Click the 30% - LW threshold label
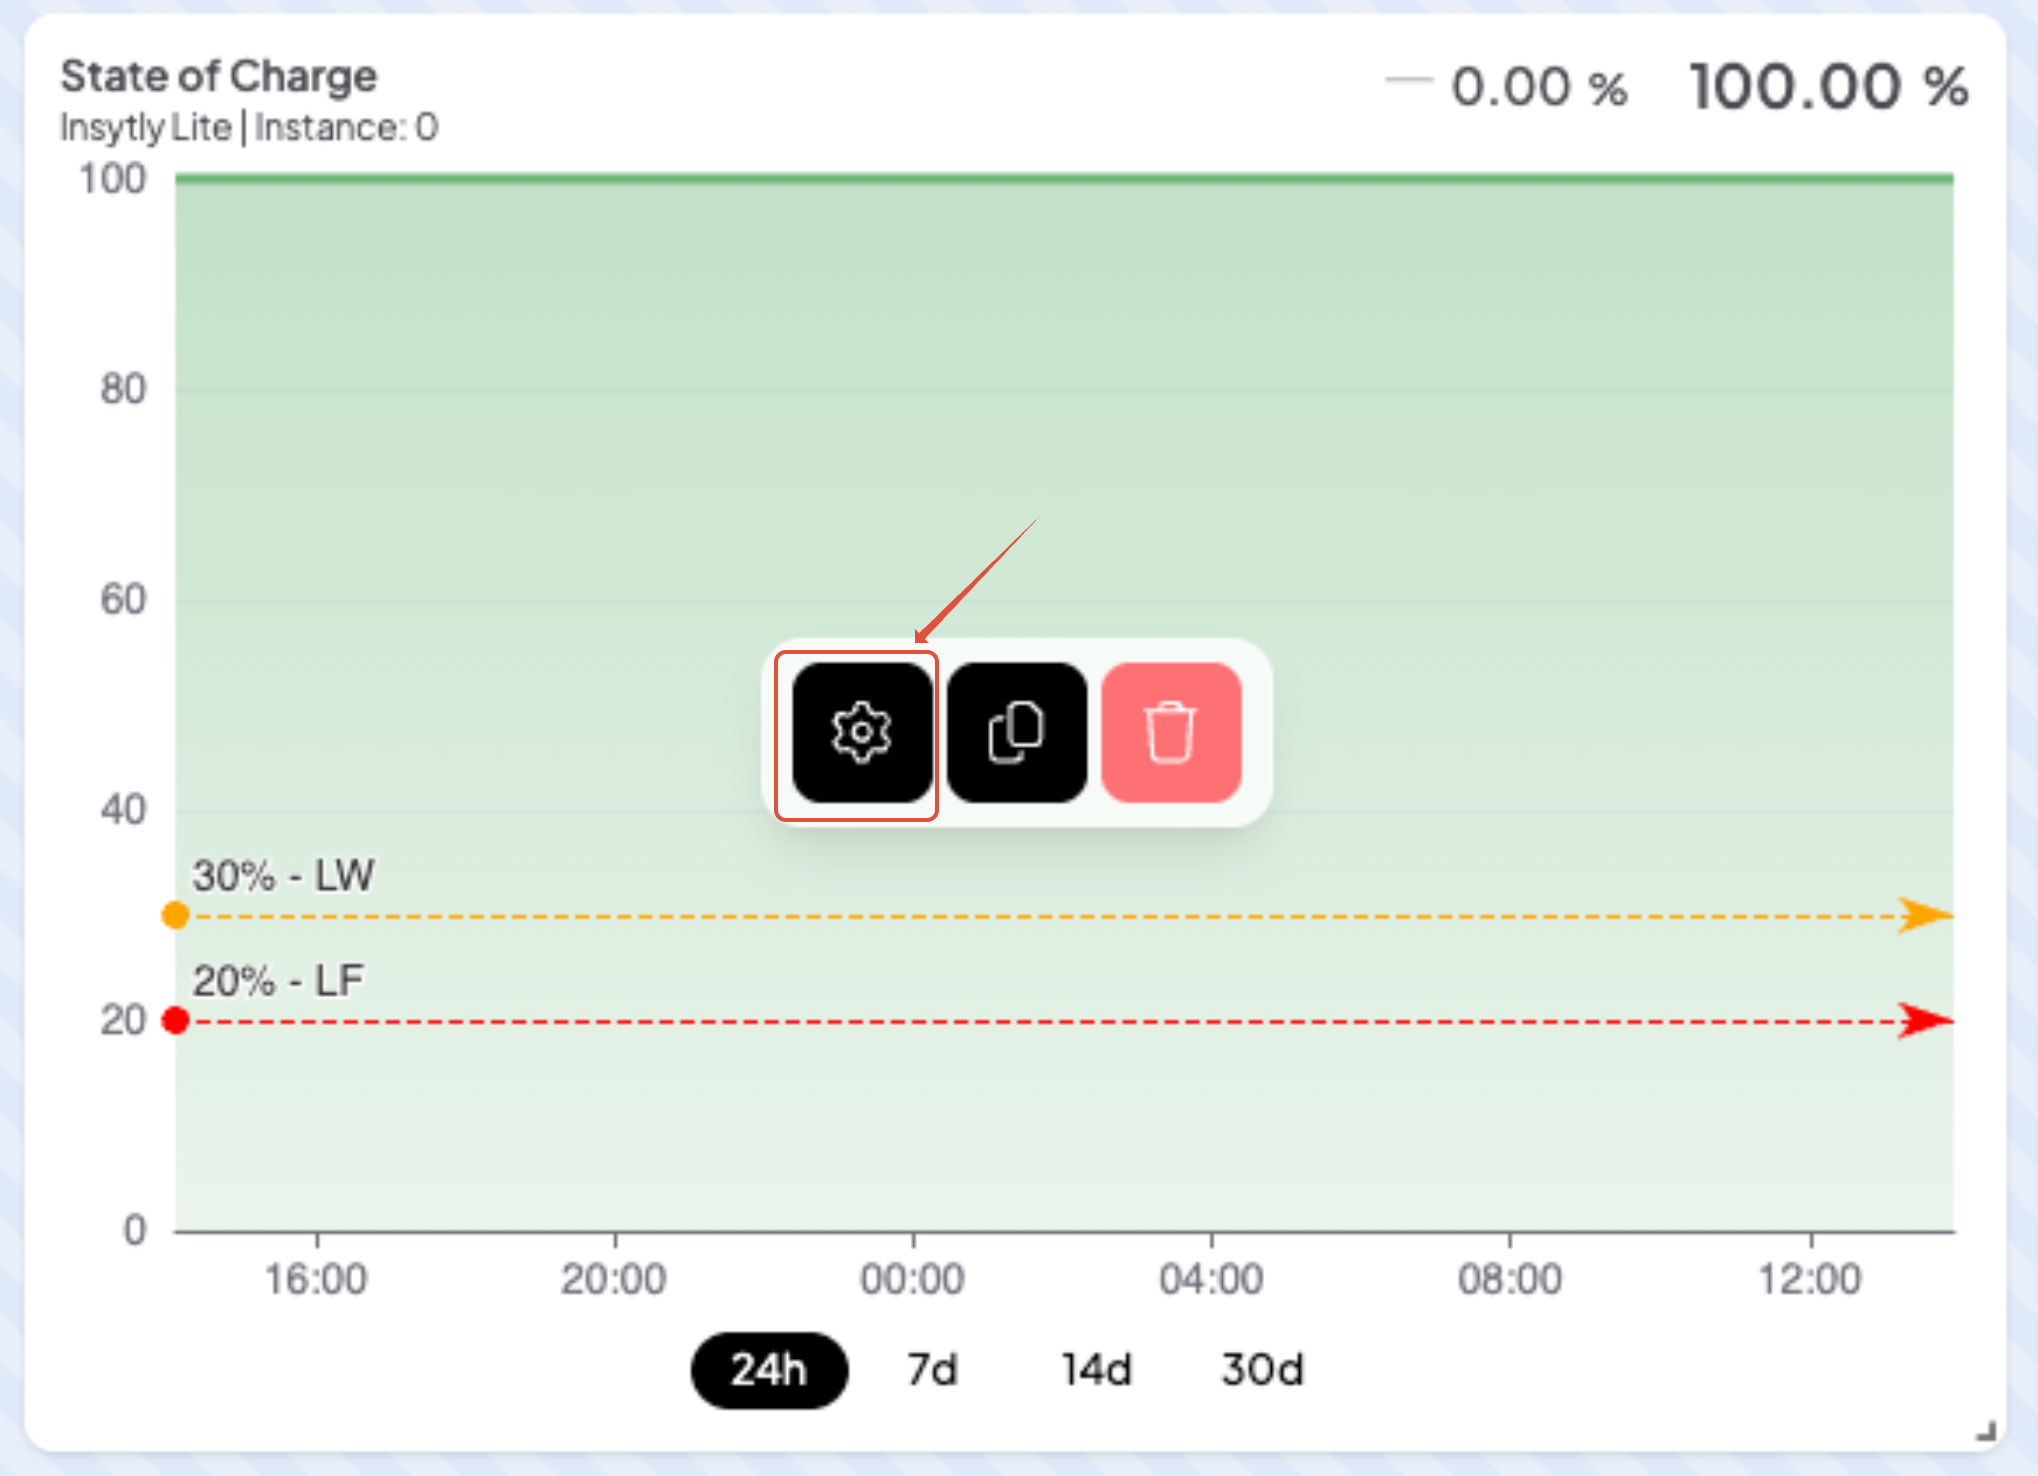 pyautogui.click(x=283, y=876)
